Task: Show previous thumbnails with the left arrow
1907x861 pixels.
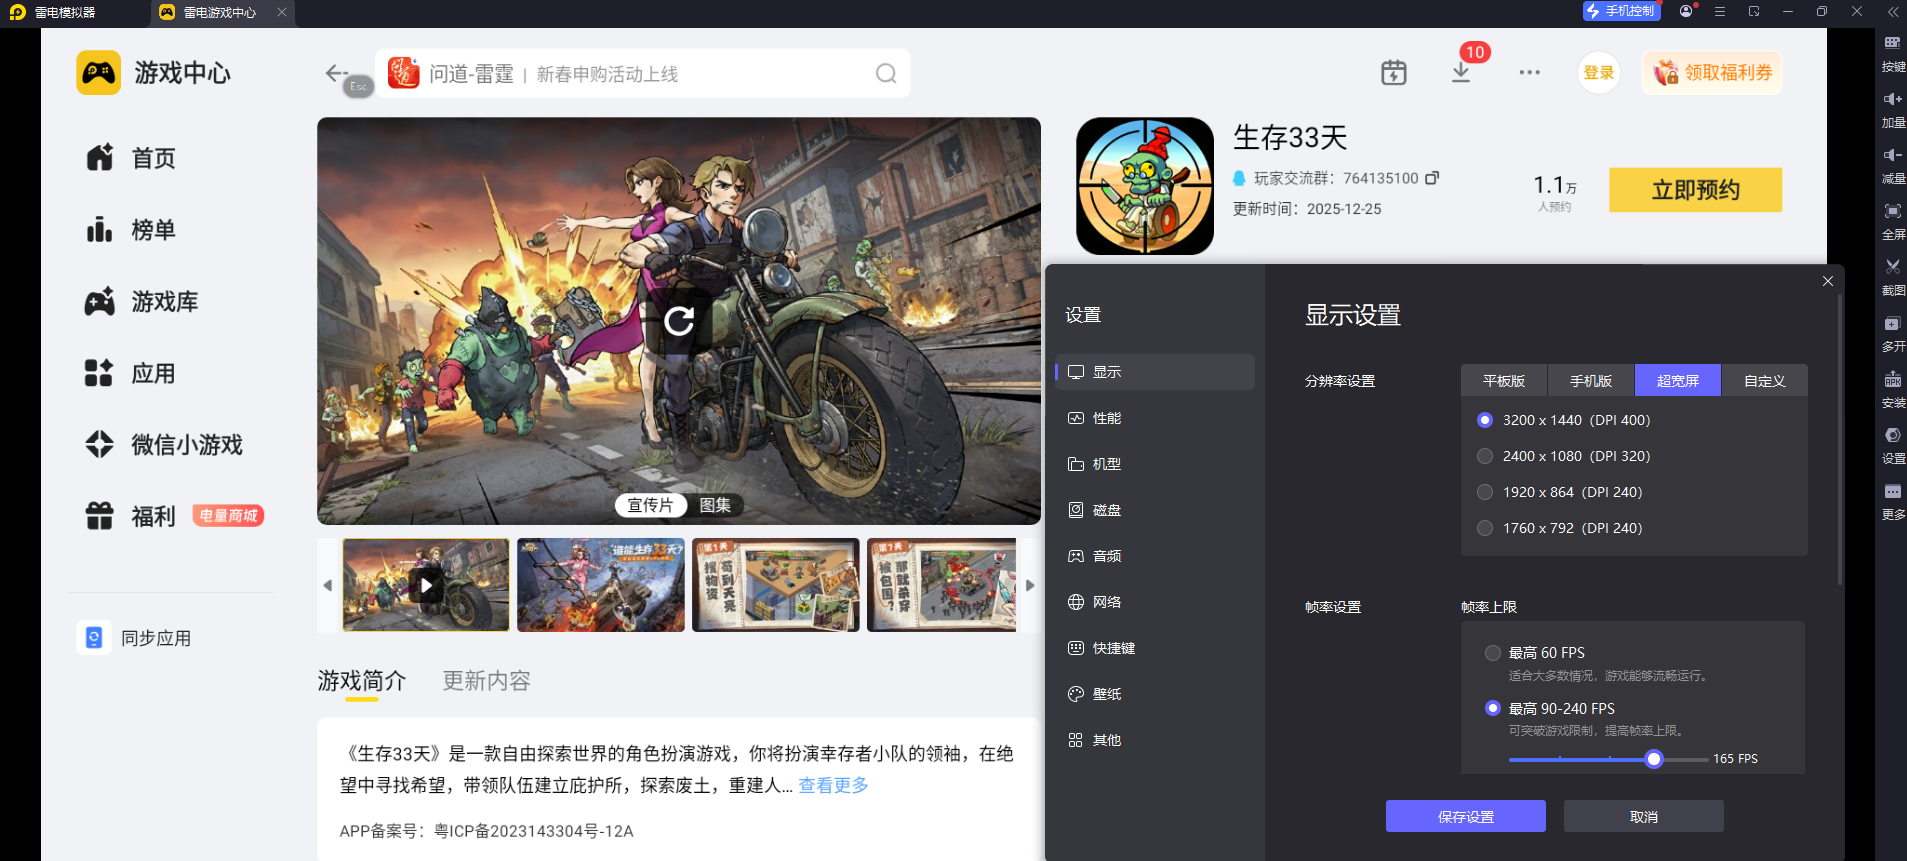Action: click(328, 585)
